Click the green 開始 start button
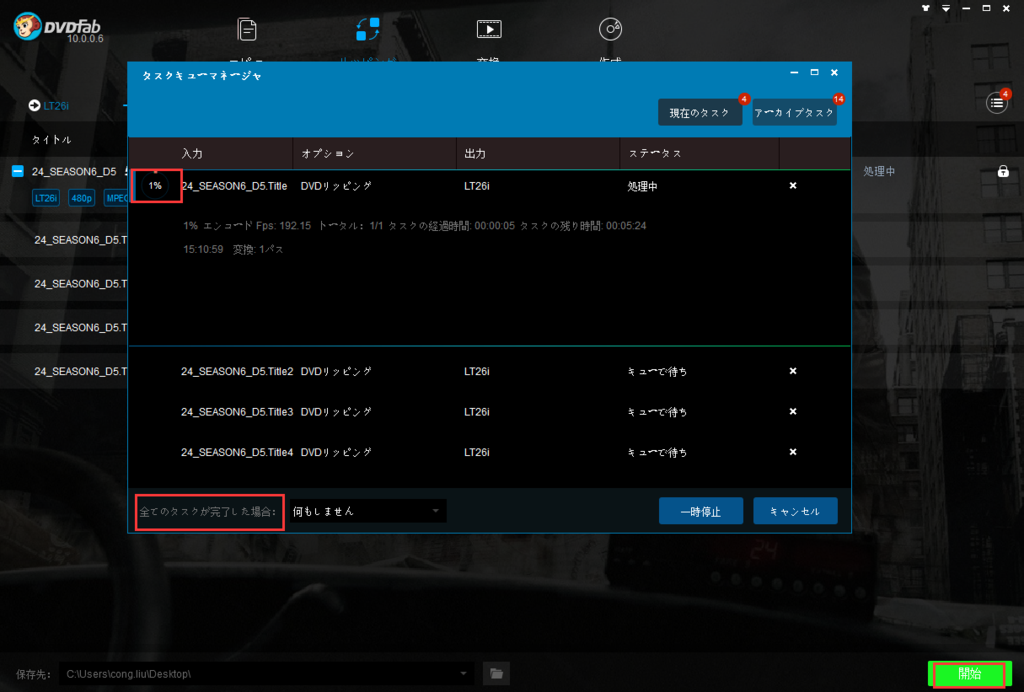 pos(970,674)
